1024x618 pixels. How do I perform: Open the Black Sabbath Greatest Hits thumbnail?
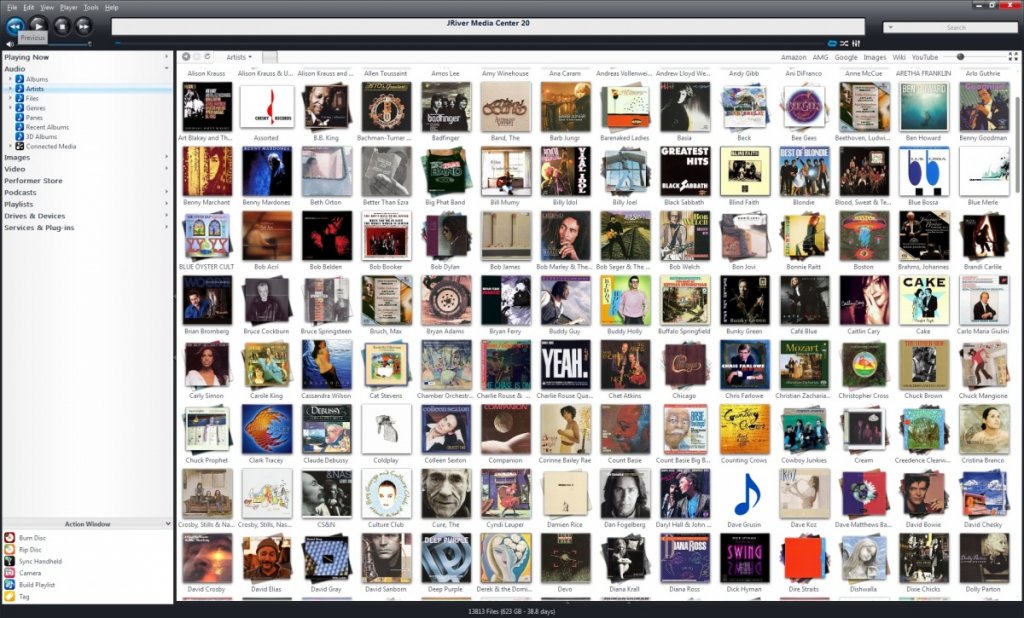pos(684,171)
